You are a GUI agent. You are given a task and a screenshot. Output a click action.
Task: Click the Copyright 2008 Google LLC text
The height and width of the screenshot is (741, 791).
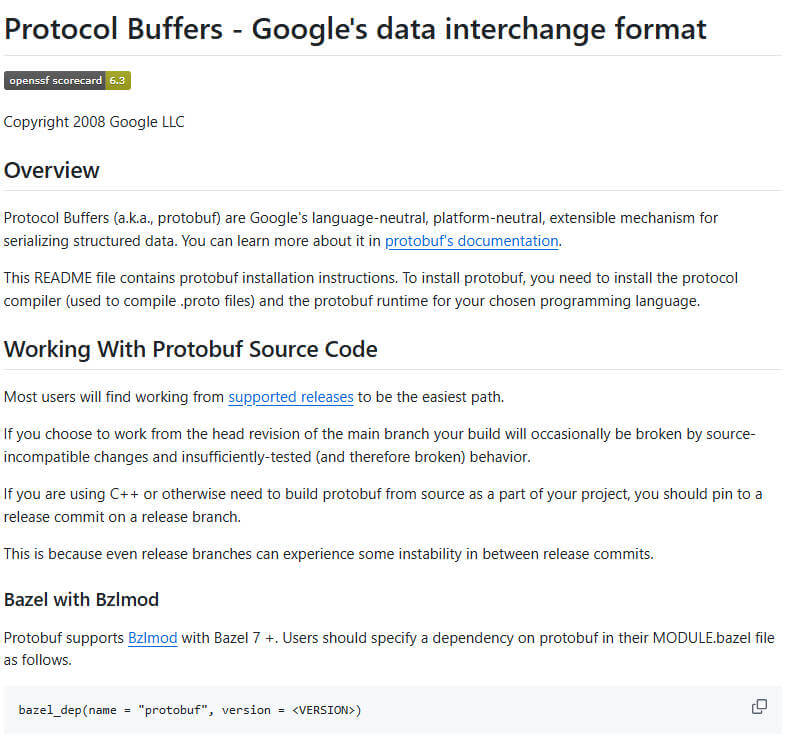(x=94, y=122)
